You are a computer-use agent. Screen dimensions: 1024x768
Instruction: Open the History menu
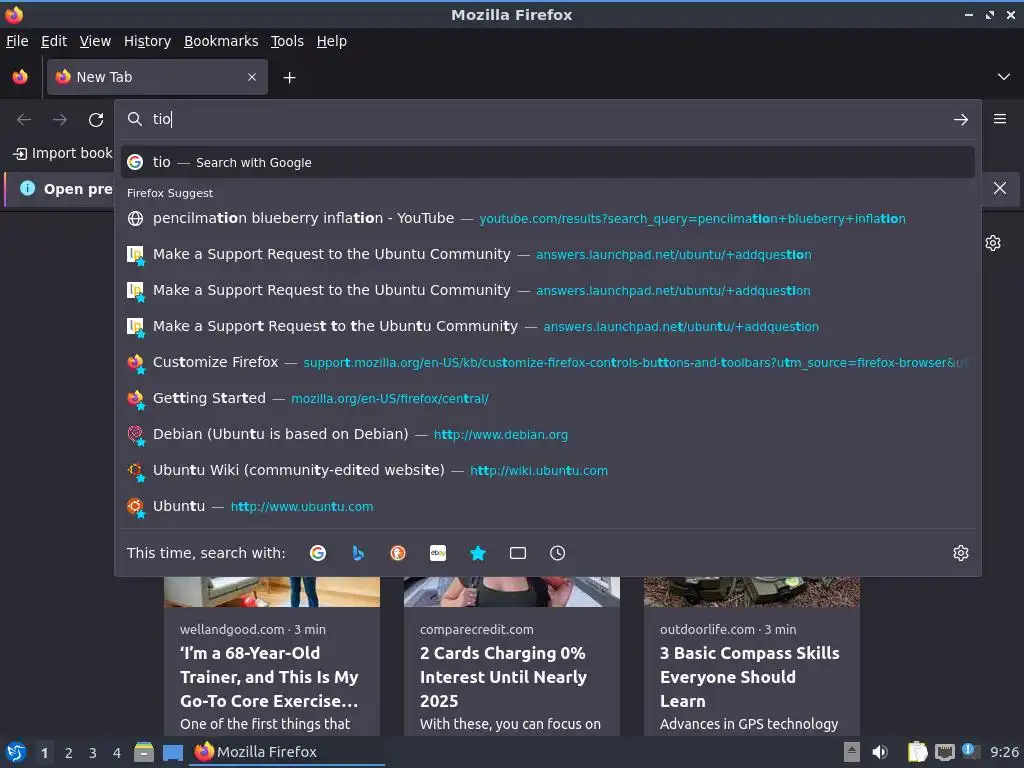[x=148, y=41]
